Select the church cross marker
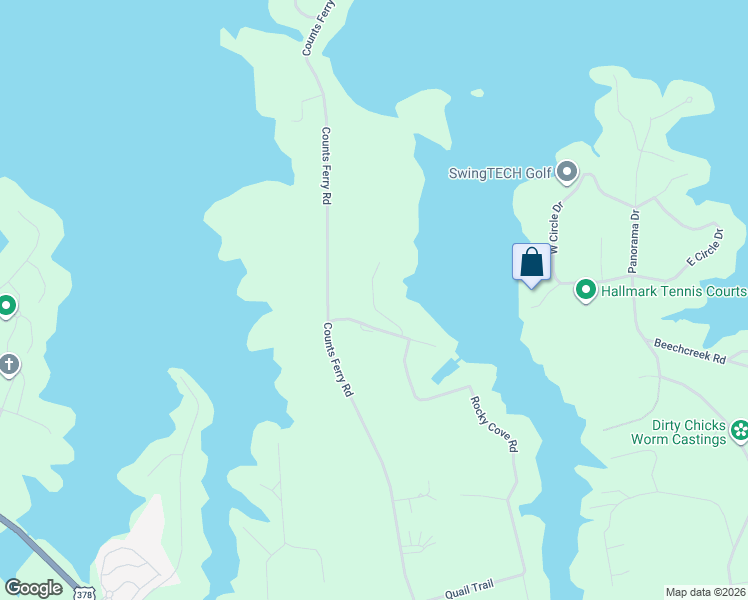The width and height of the screenshot is (748, 600). tap(8, 365)
